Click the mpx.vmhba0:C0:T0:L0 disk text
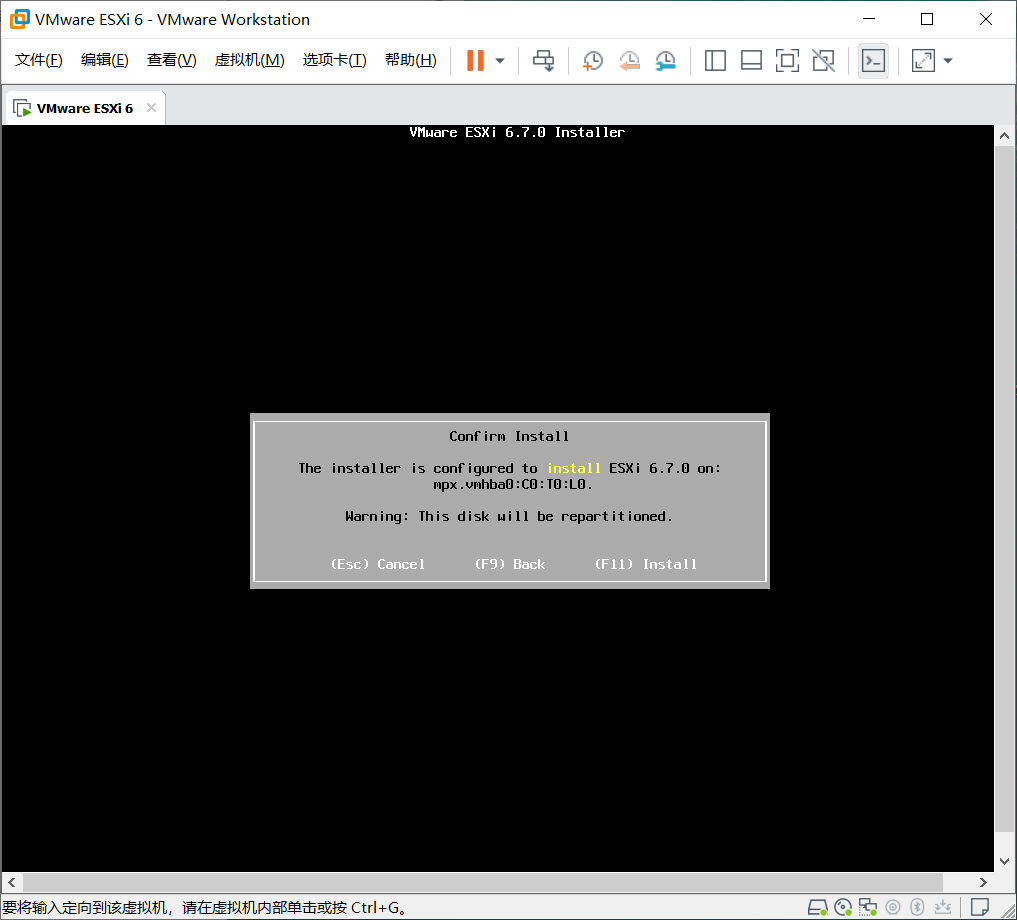The image size is (1017, 920). coord(512,485)
